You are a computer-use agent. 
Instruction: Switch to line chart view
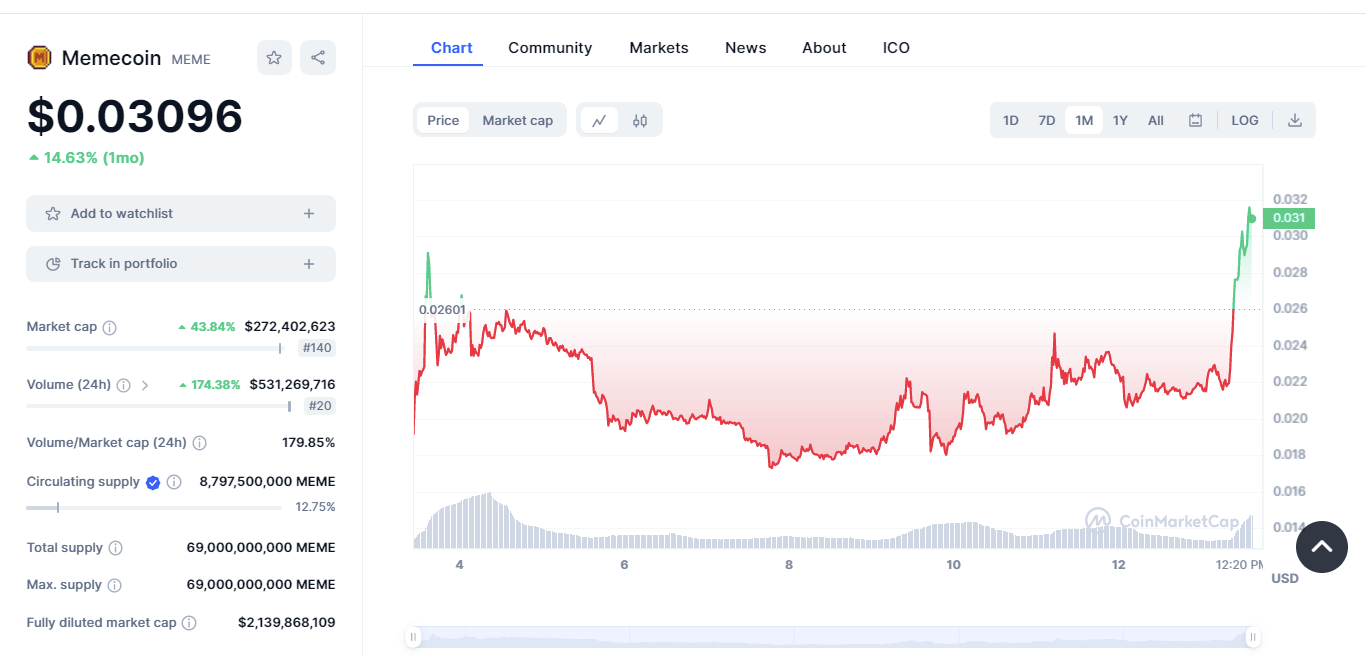599,120
